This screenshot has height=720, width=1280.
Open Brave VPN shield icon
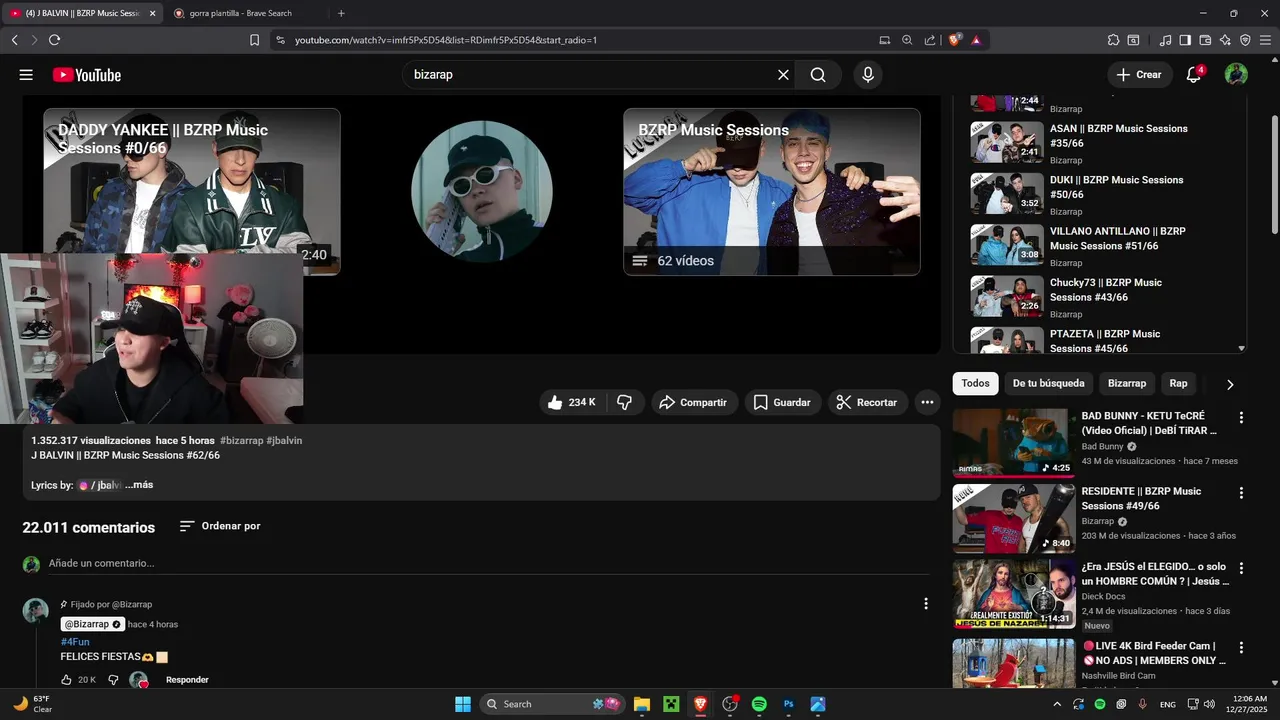coord(1245,40)
